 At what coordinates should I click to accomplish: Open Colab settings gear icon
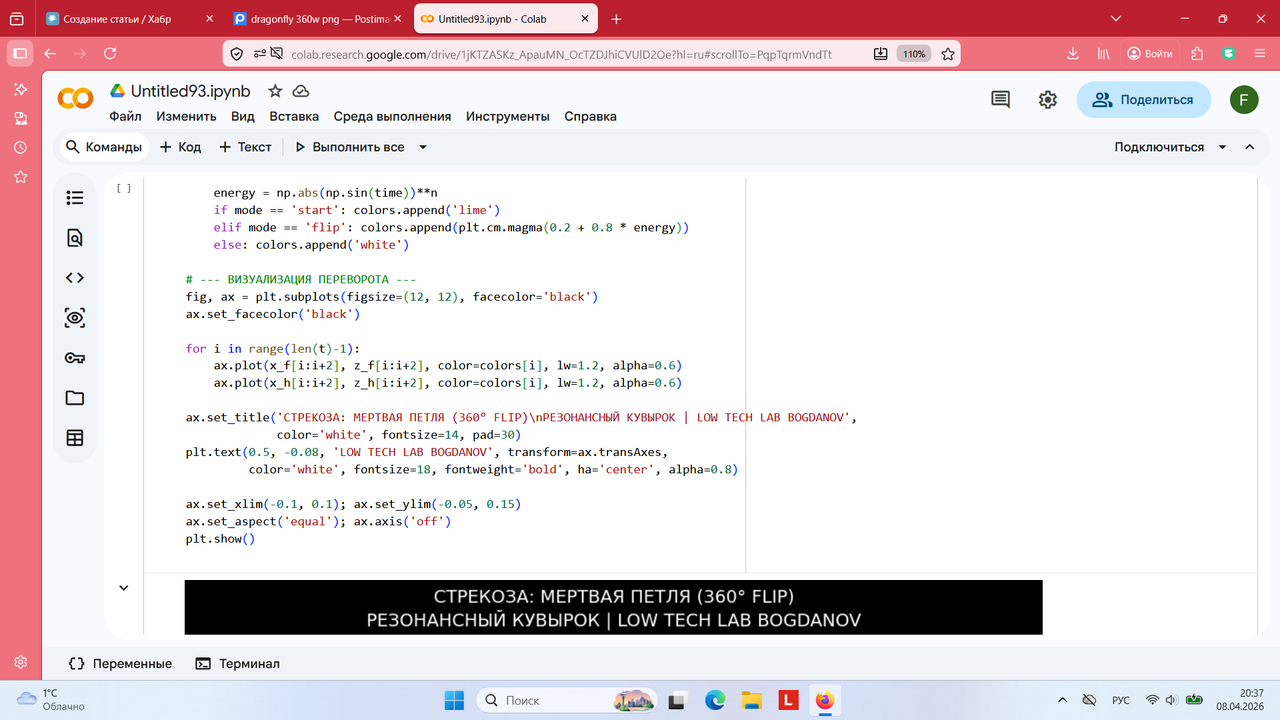pos(1048,100)
